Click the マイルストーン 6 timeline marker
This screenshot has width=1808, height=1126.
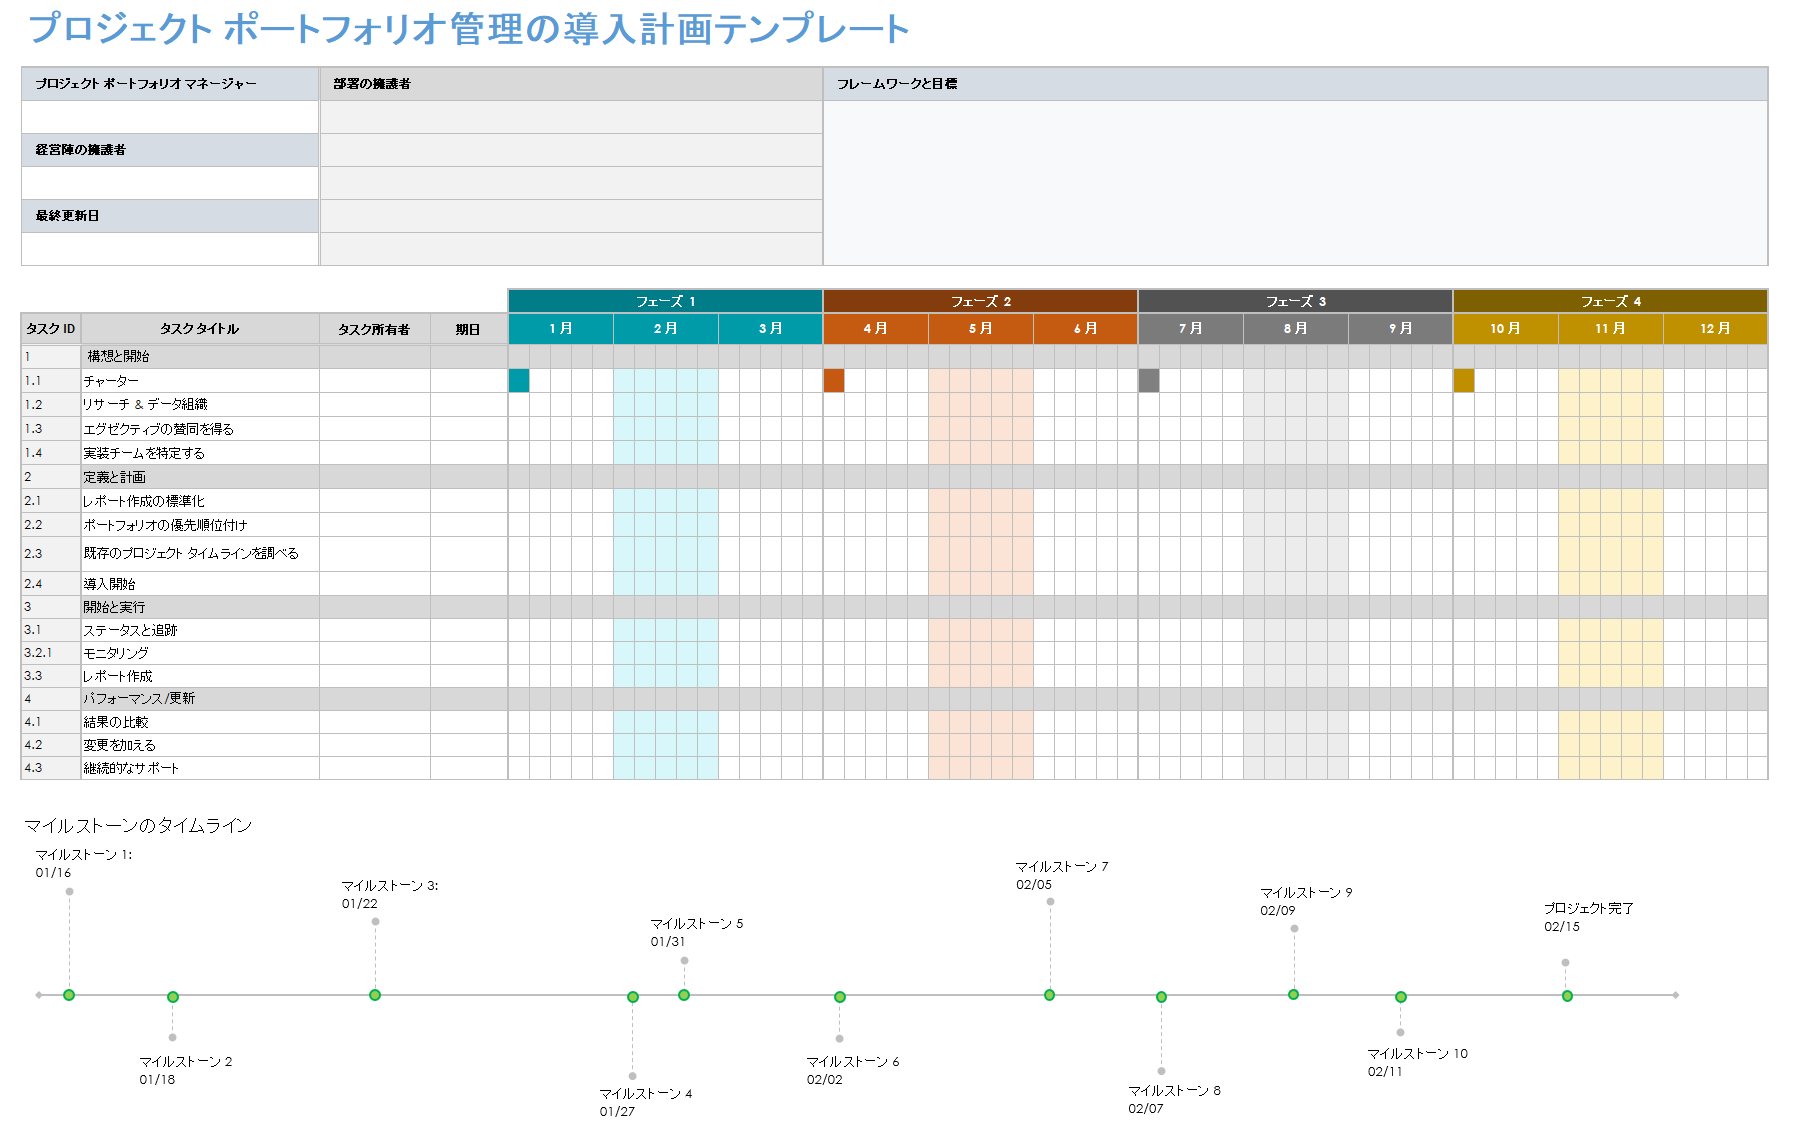coord(840,997)
